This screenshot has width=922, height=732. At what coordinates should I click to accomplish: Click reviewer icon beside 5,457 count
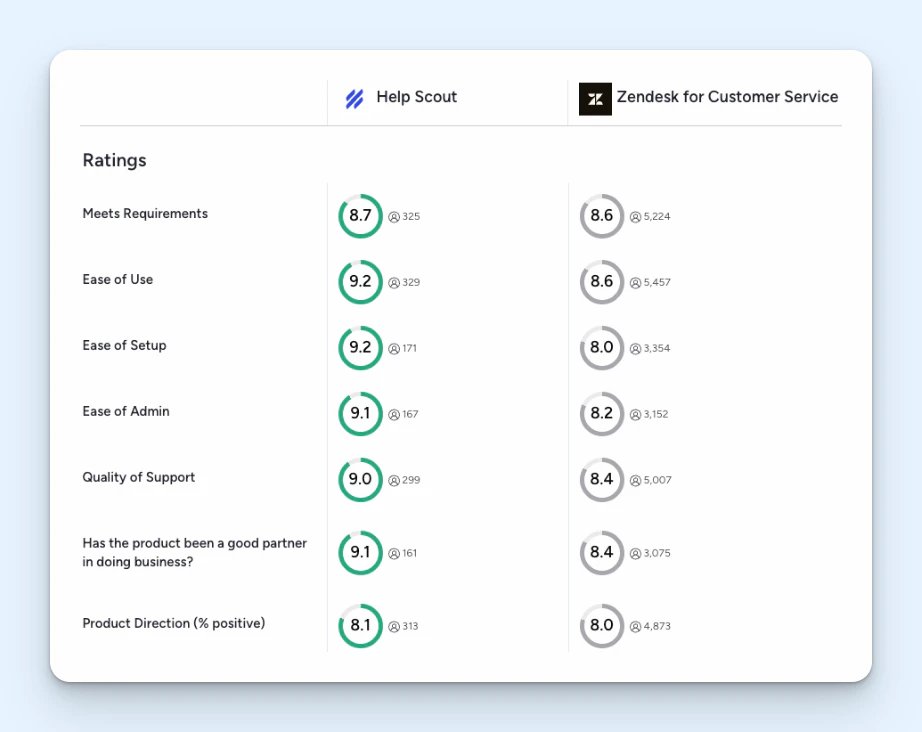click(x=635, y=283)
